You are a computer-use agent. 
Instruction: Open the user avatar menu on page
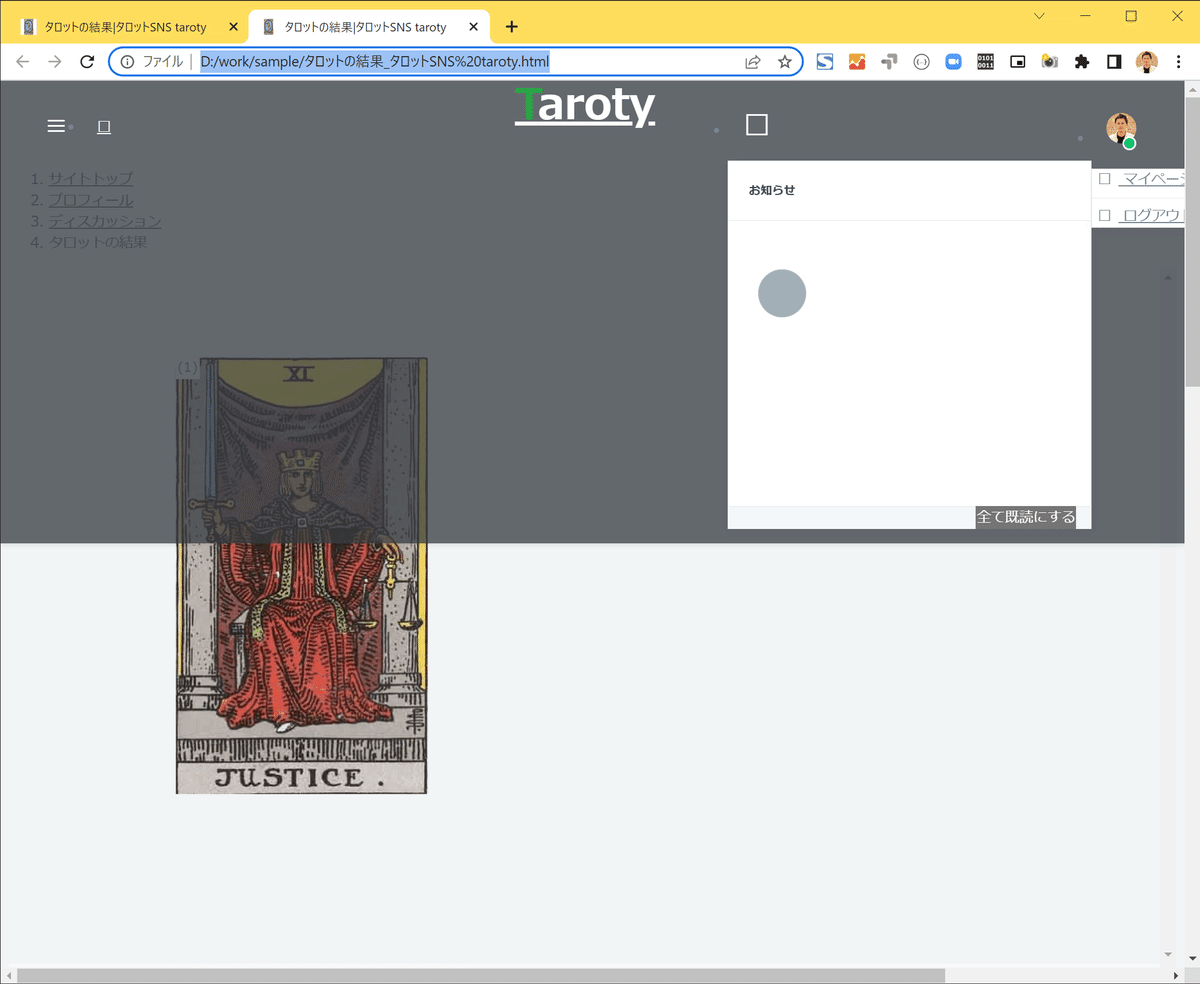1121,129
